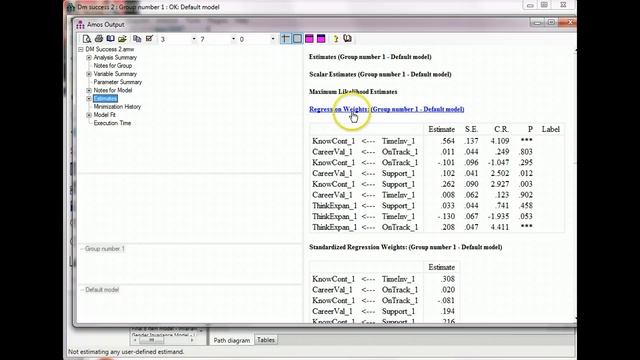Image resolution: width=640 pixels, height=360 pixels.
Task: Click the P value .803
Action: click(526, 152)
